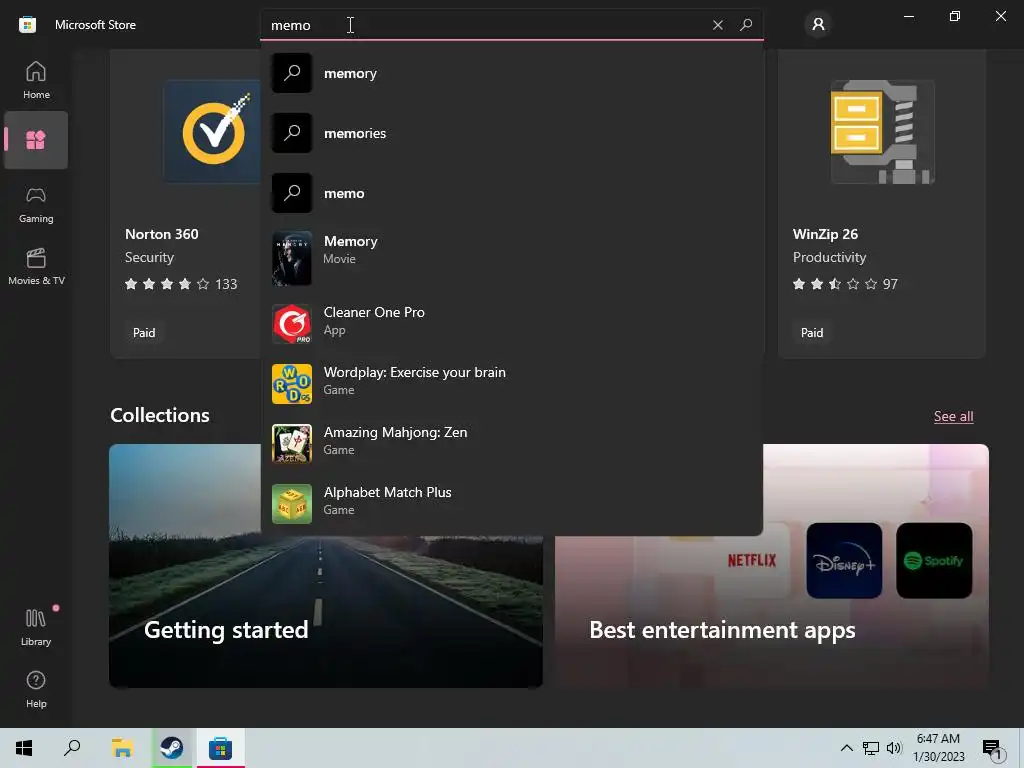The height and width of the screenshot is (768, 1024).
Task: Open the volume control in tray
Action: pyautogui.click(x=894, y=748)
